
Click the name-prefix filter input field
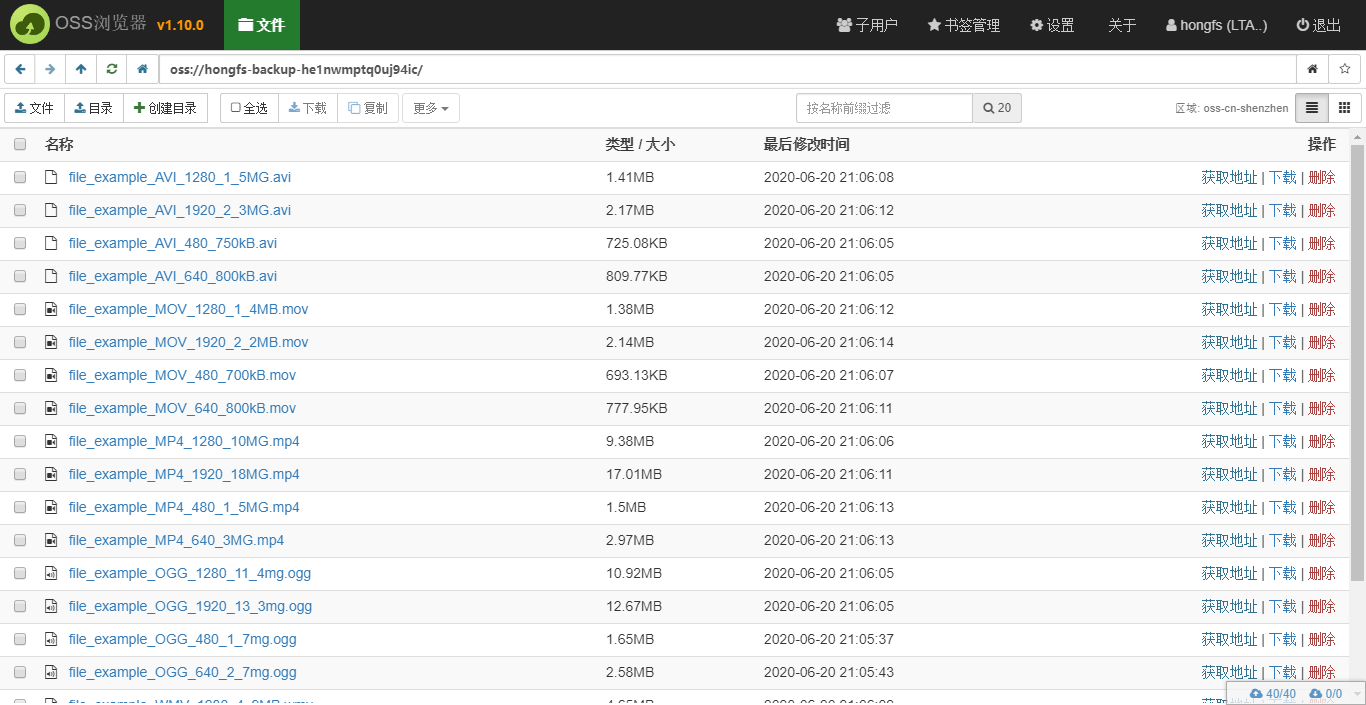pyautogui.click(x=884, y=108)
